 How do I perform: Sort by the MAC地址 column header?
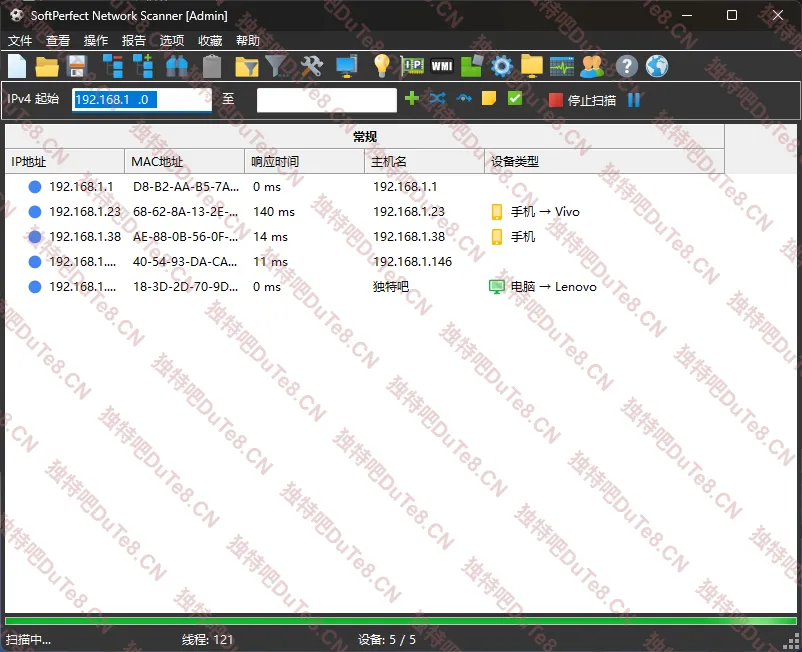click(x=184, y=162)
